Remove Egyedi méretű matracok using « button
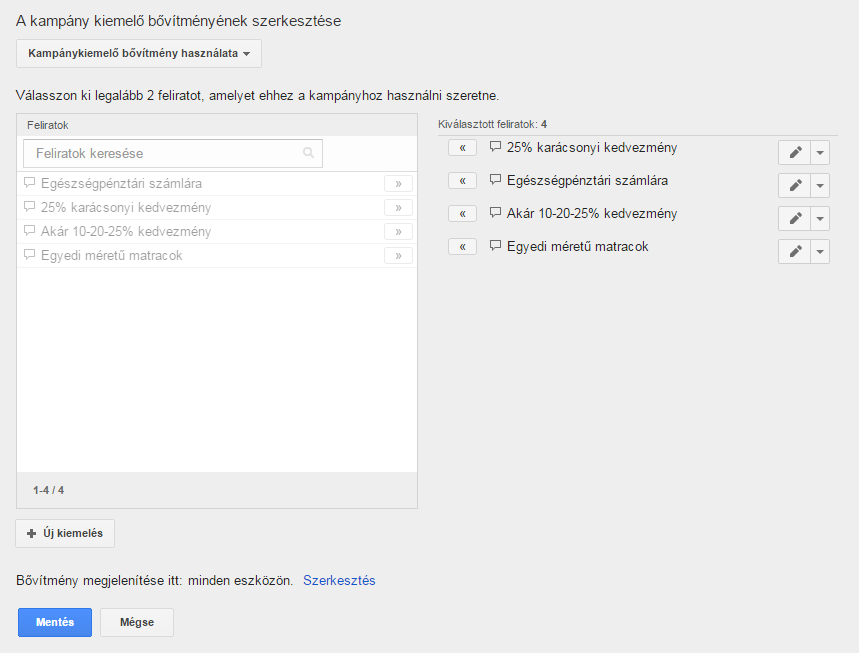This screenshot has width=859, height=653. click(462, 247)
